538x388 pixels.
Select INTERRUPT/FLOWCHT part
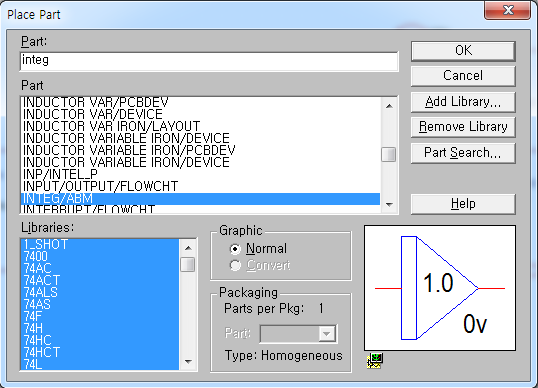(x=200, y=209)
